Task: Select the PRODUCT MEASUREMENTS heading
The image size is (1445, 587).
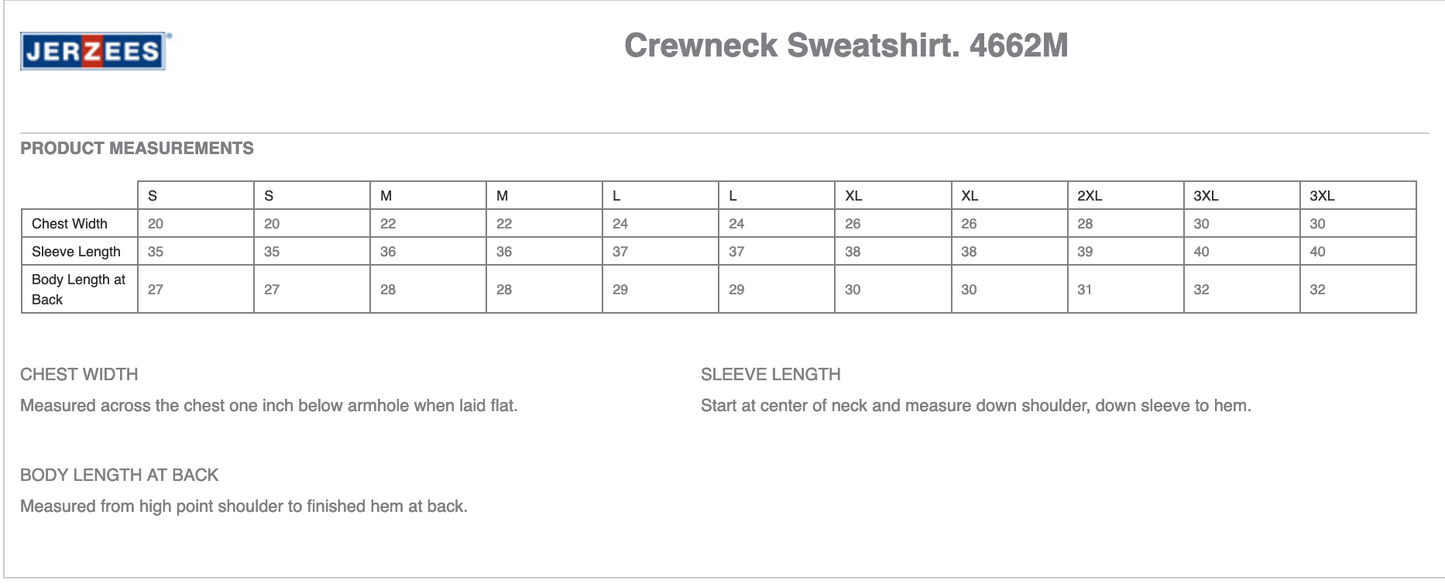Action: [x=137, y=148]
